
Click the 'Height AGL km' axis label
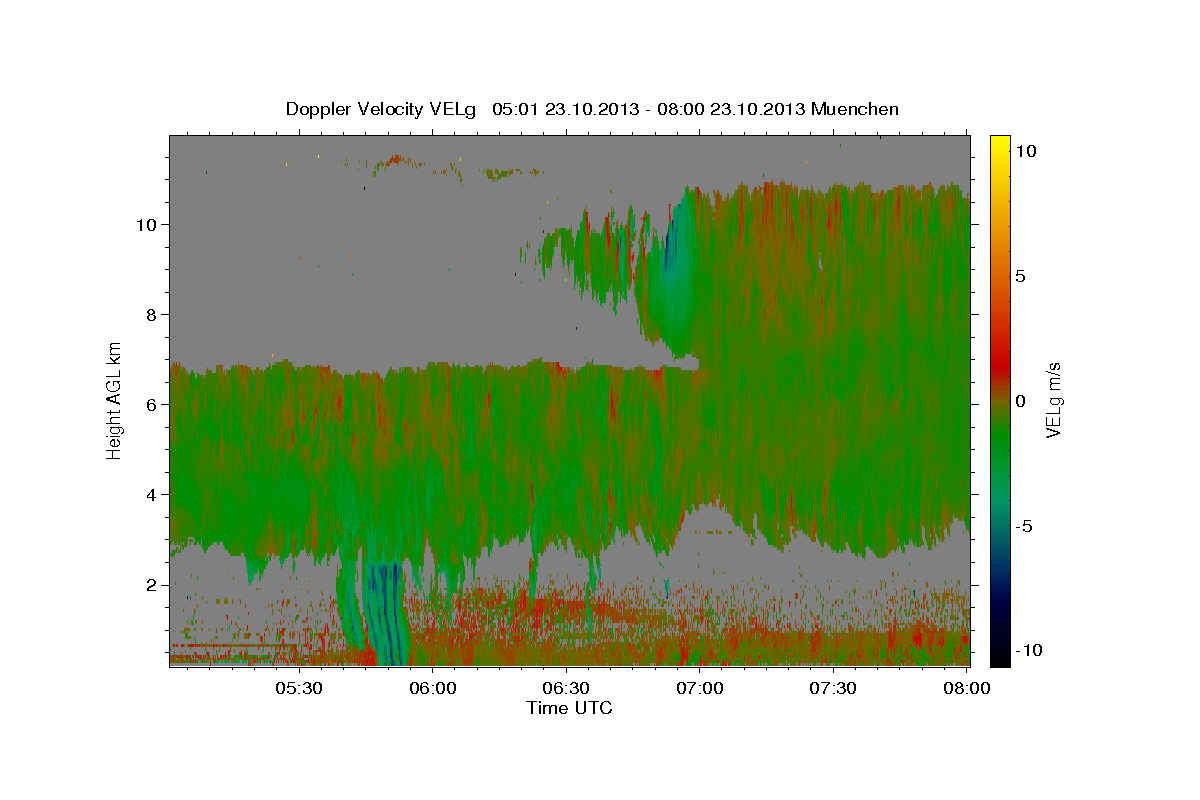click(x=115, y=399)
